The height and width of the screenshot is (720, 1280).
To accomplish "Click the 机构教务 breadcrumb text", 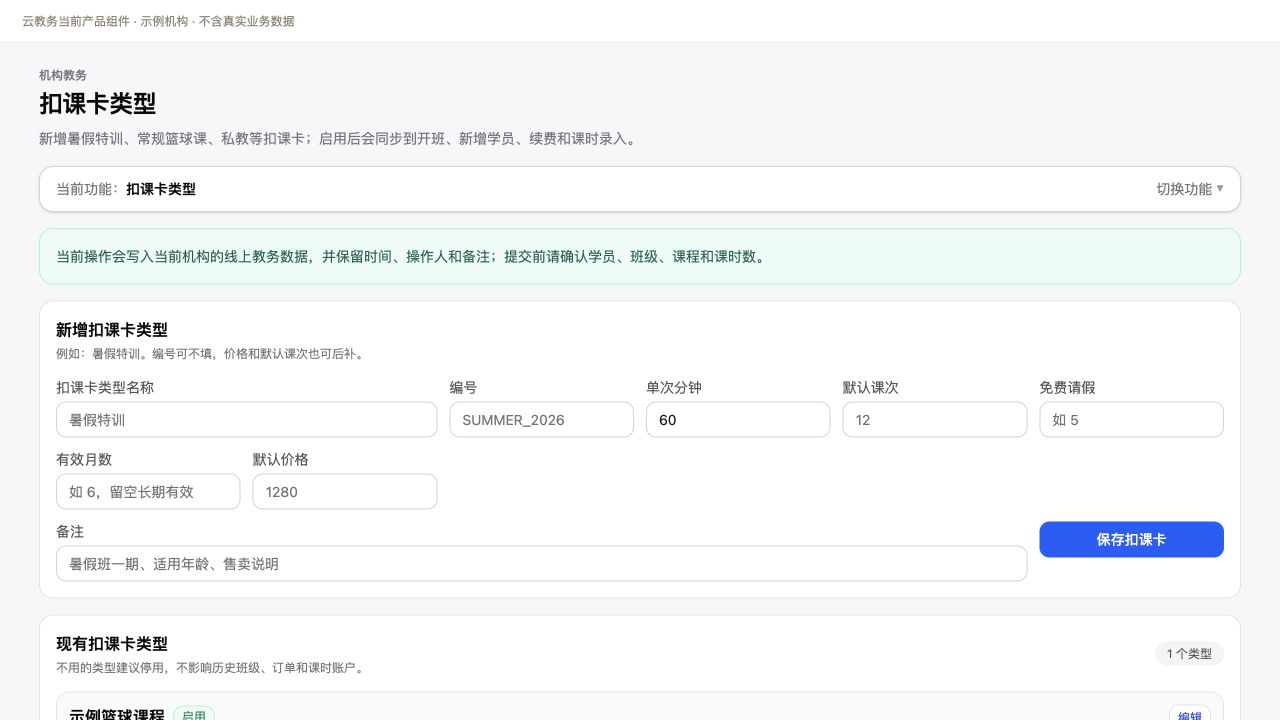I will [63, 75].
